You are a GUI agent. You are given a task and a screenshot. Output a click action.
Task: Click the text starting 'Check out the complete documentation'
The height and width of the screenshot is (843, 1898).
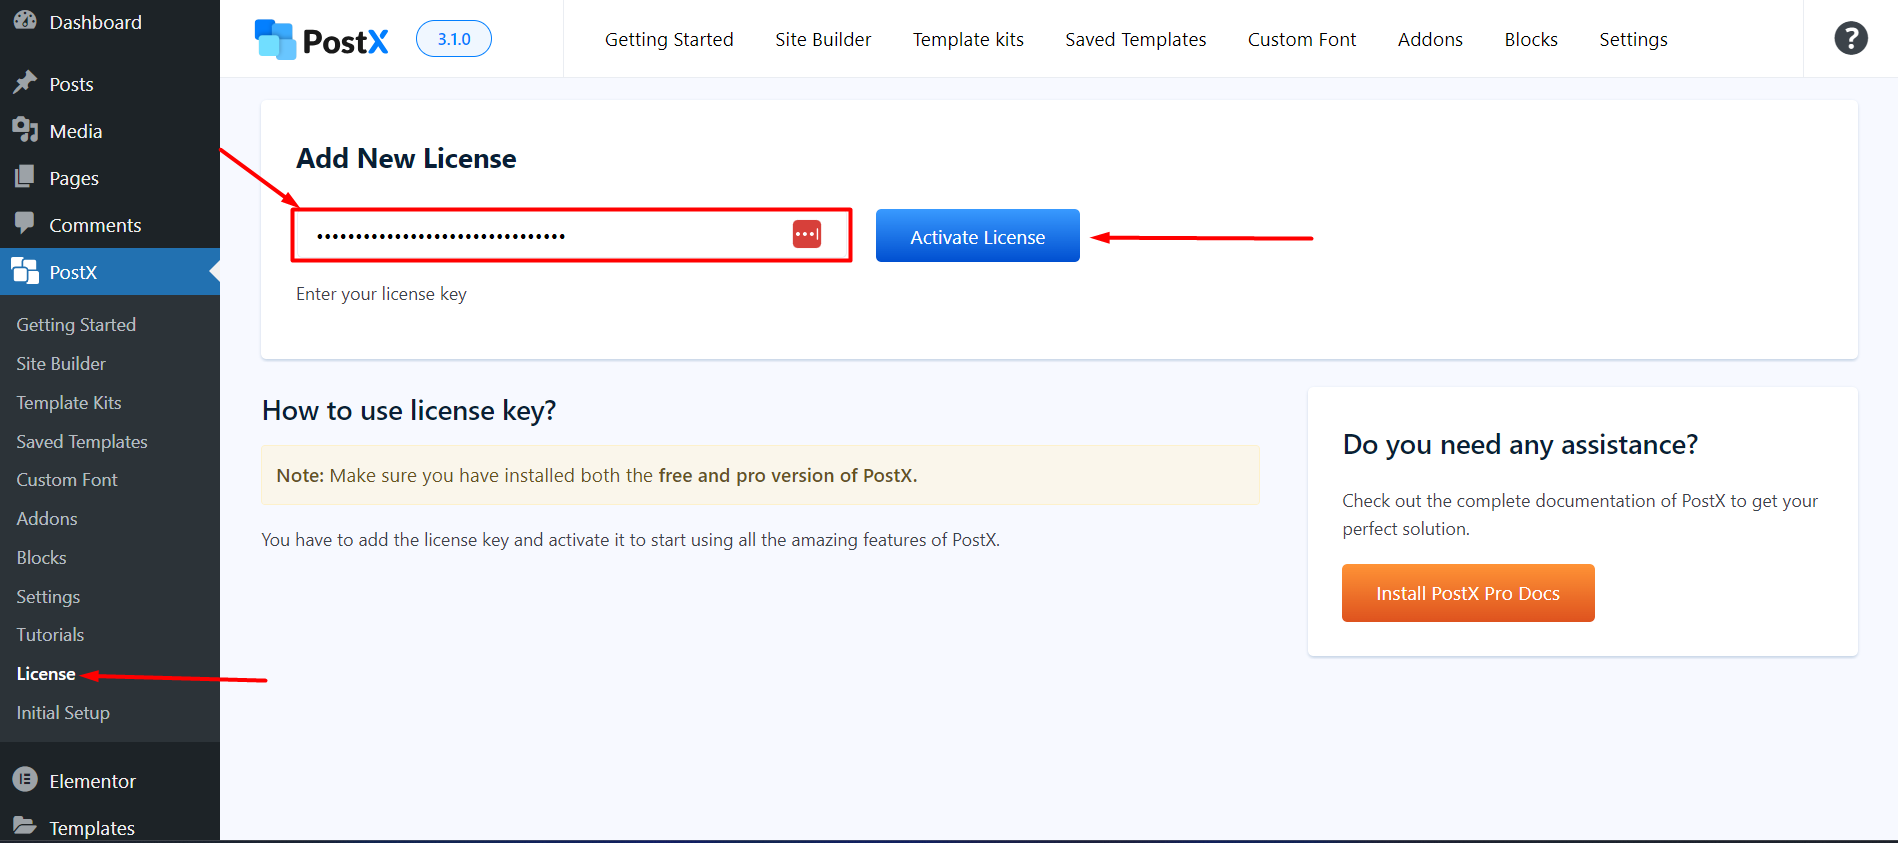[1580, 514]
